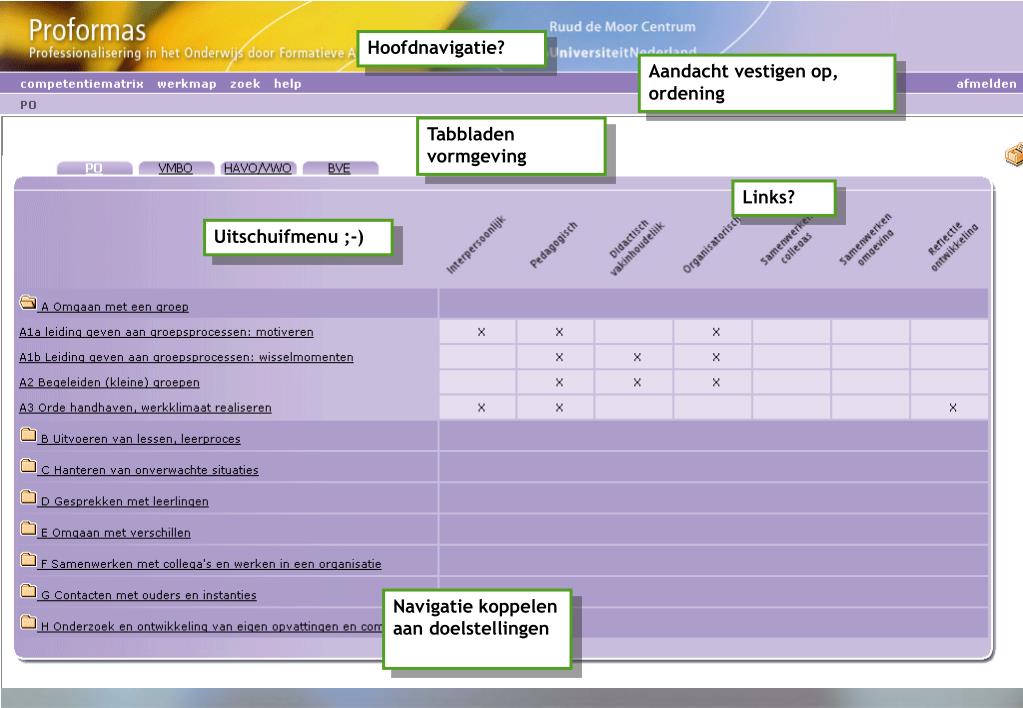Click the Interpersoonlijk column header
This screenshot has height=708, width=1023.
[476, 245]
